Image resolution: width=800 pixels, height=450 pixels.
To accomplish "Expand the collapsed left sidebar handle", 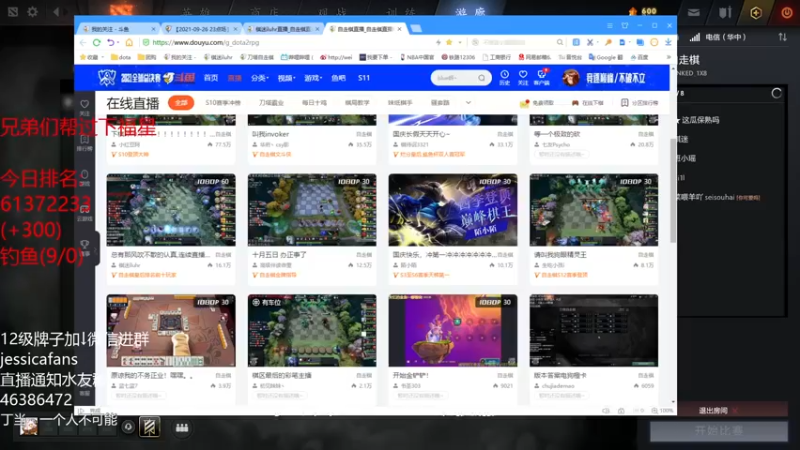I will coord(97,247).
